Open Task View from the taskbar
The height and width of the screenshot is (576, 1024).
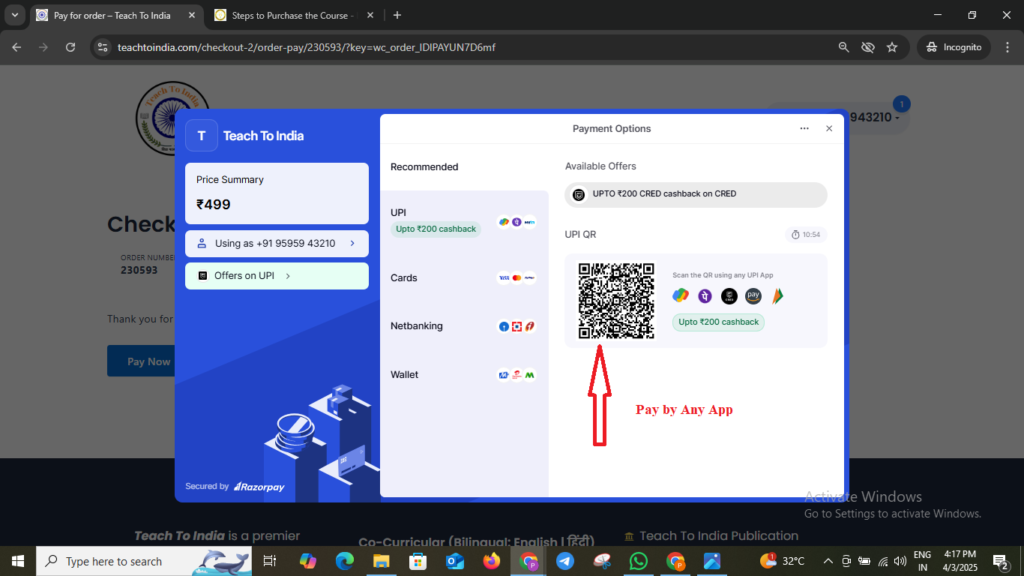coord(269,561)
